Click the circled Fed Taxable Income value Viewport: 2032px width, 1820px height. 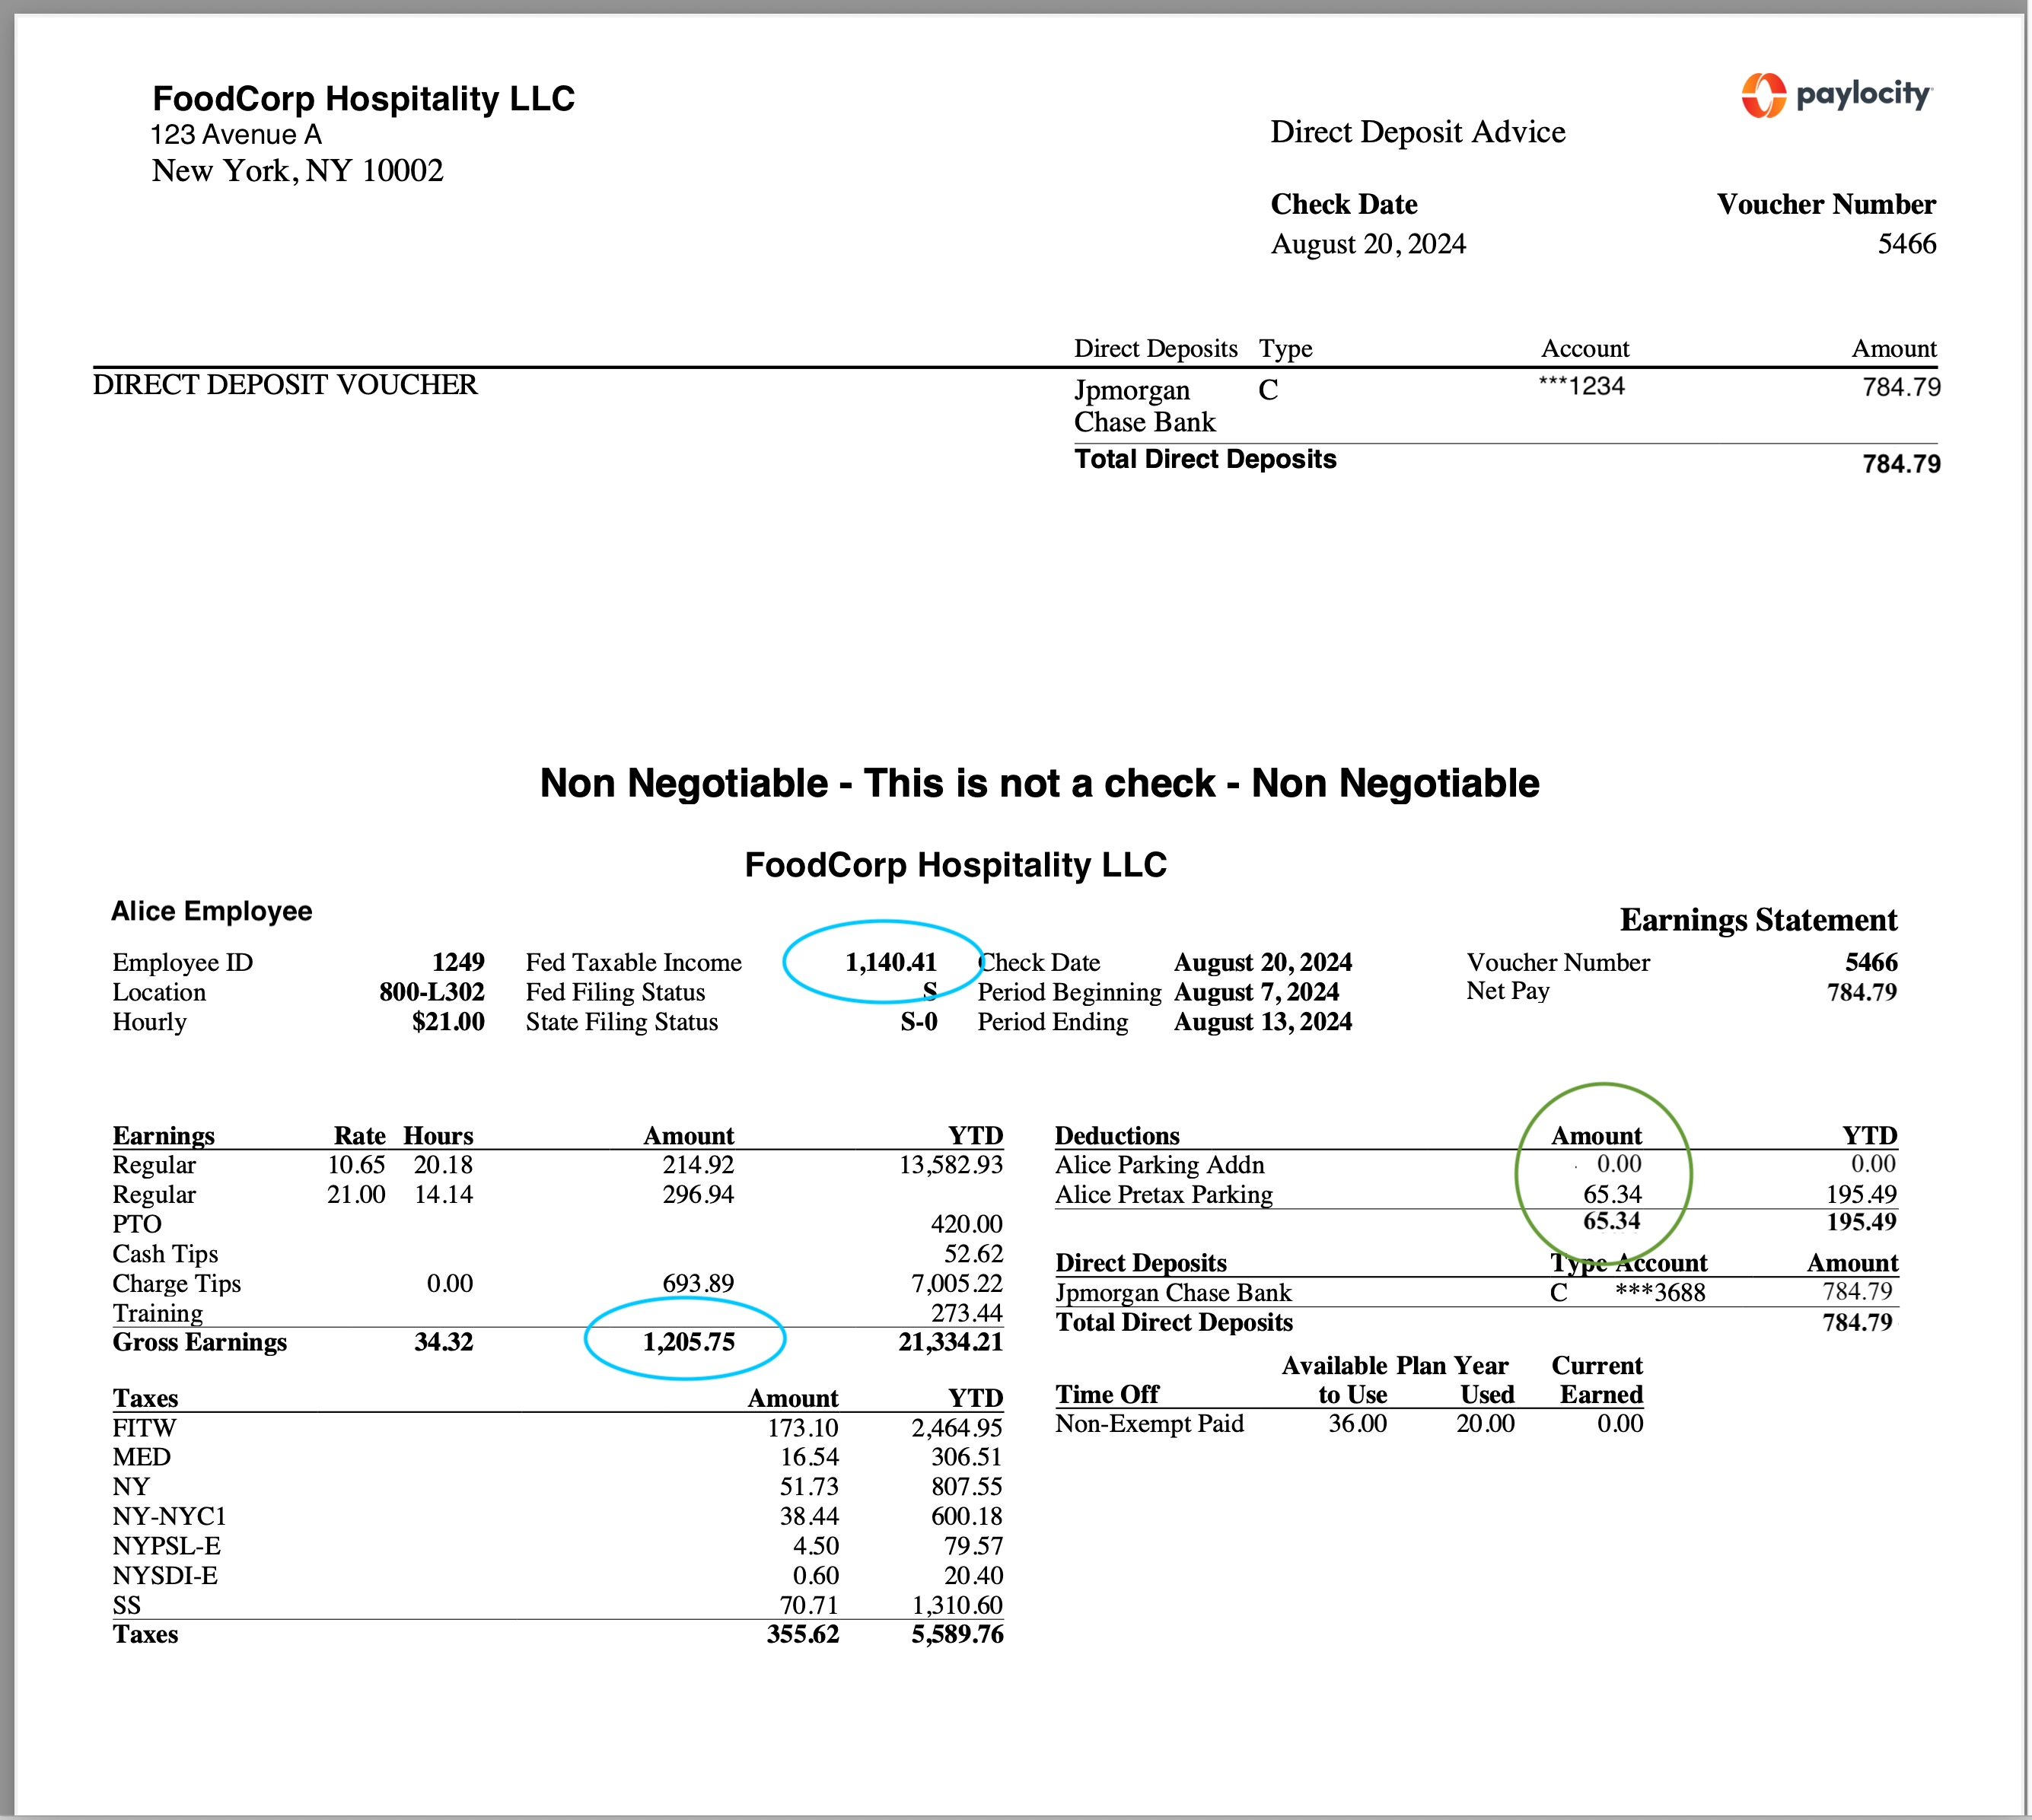pyautogui.click(x=890, y=962)
